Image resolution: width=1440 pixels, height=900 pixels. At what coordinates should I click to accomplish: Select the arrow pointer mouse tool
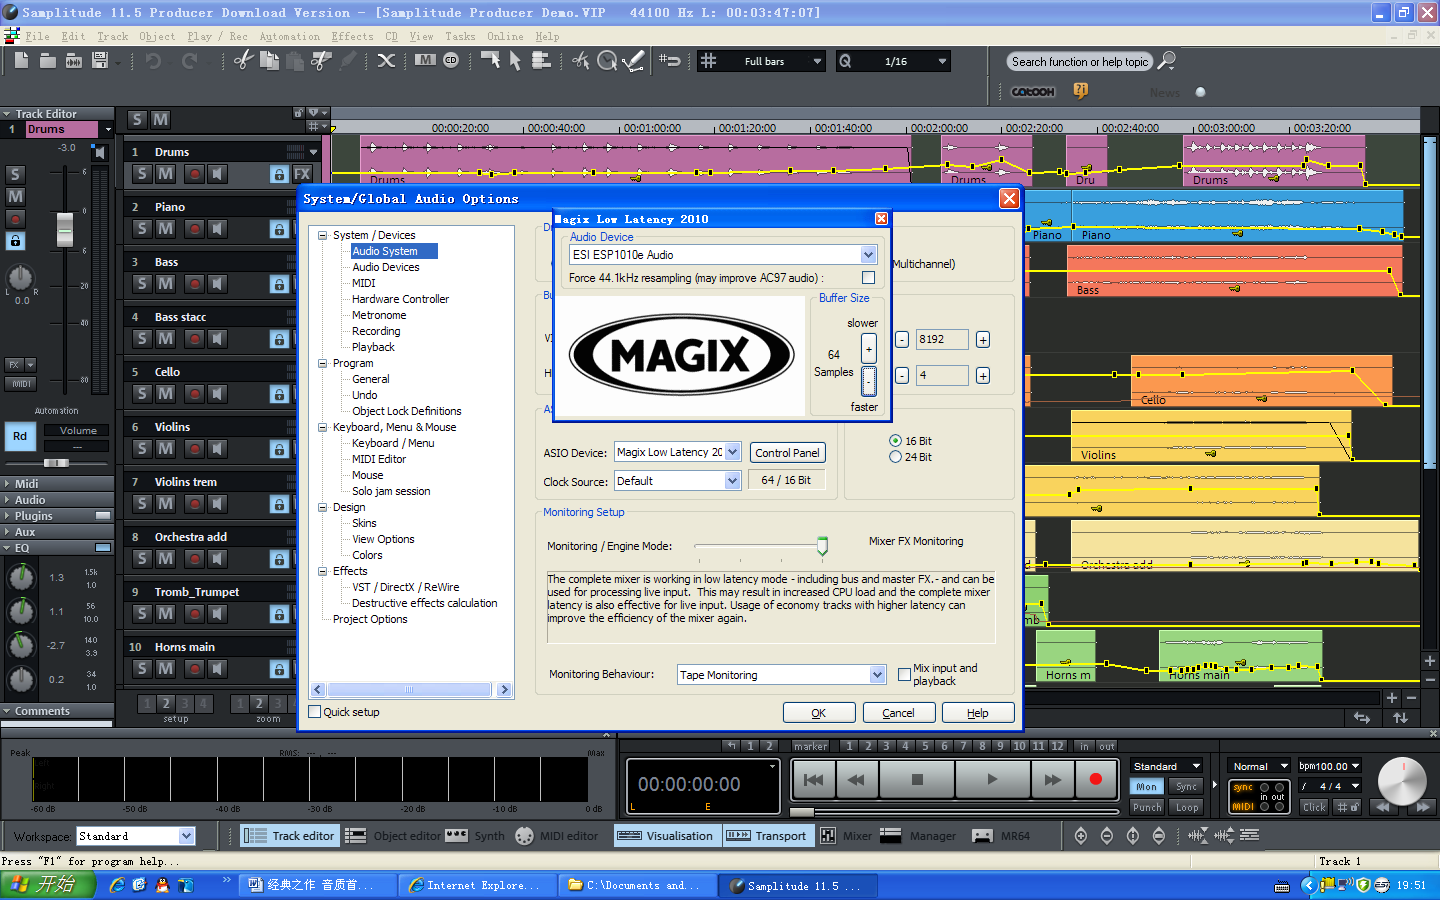[x=515, y=61]
